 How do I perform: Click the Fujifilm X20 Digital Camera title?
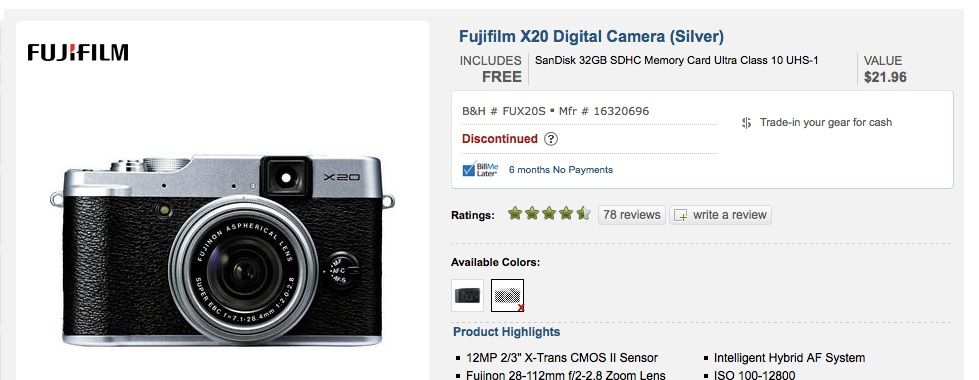591,36
